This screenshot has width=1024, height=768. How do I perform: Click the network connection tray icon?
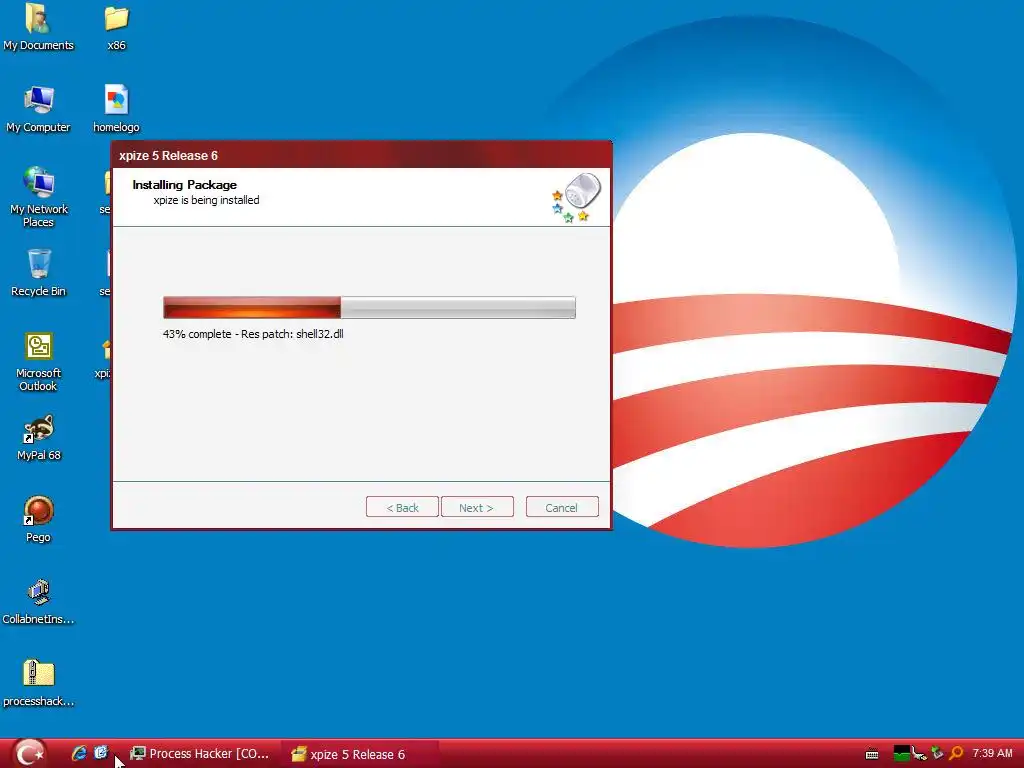(920, 754)
